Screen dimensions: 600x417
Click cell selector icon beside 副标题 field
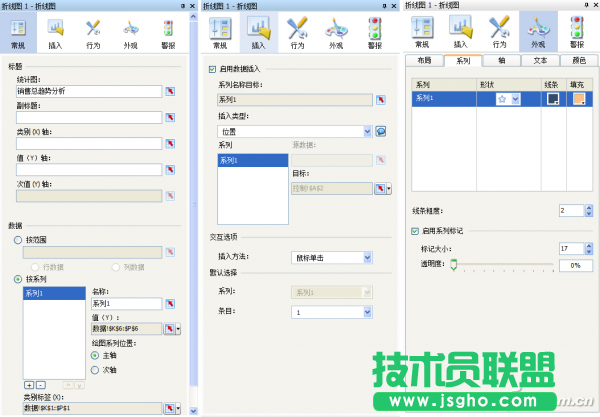(x=170, y=117)
